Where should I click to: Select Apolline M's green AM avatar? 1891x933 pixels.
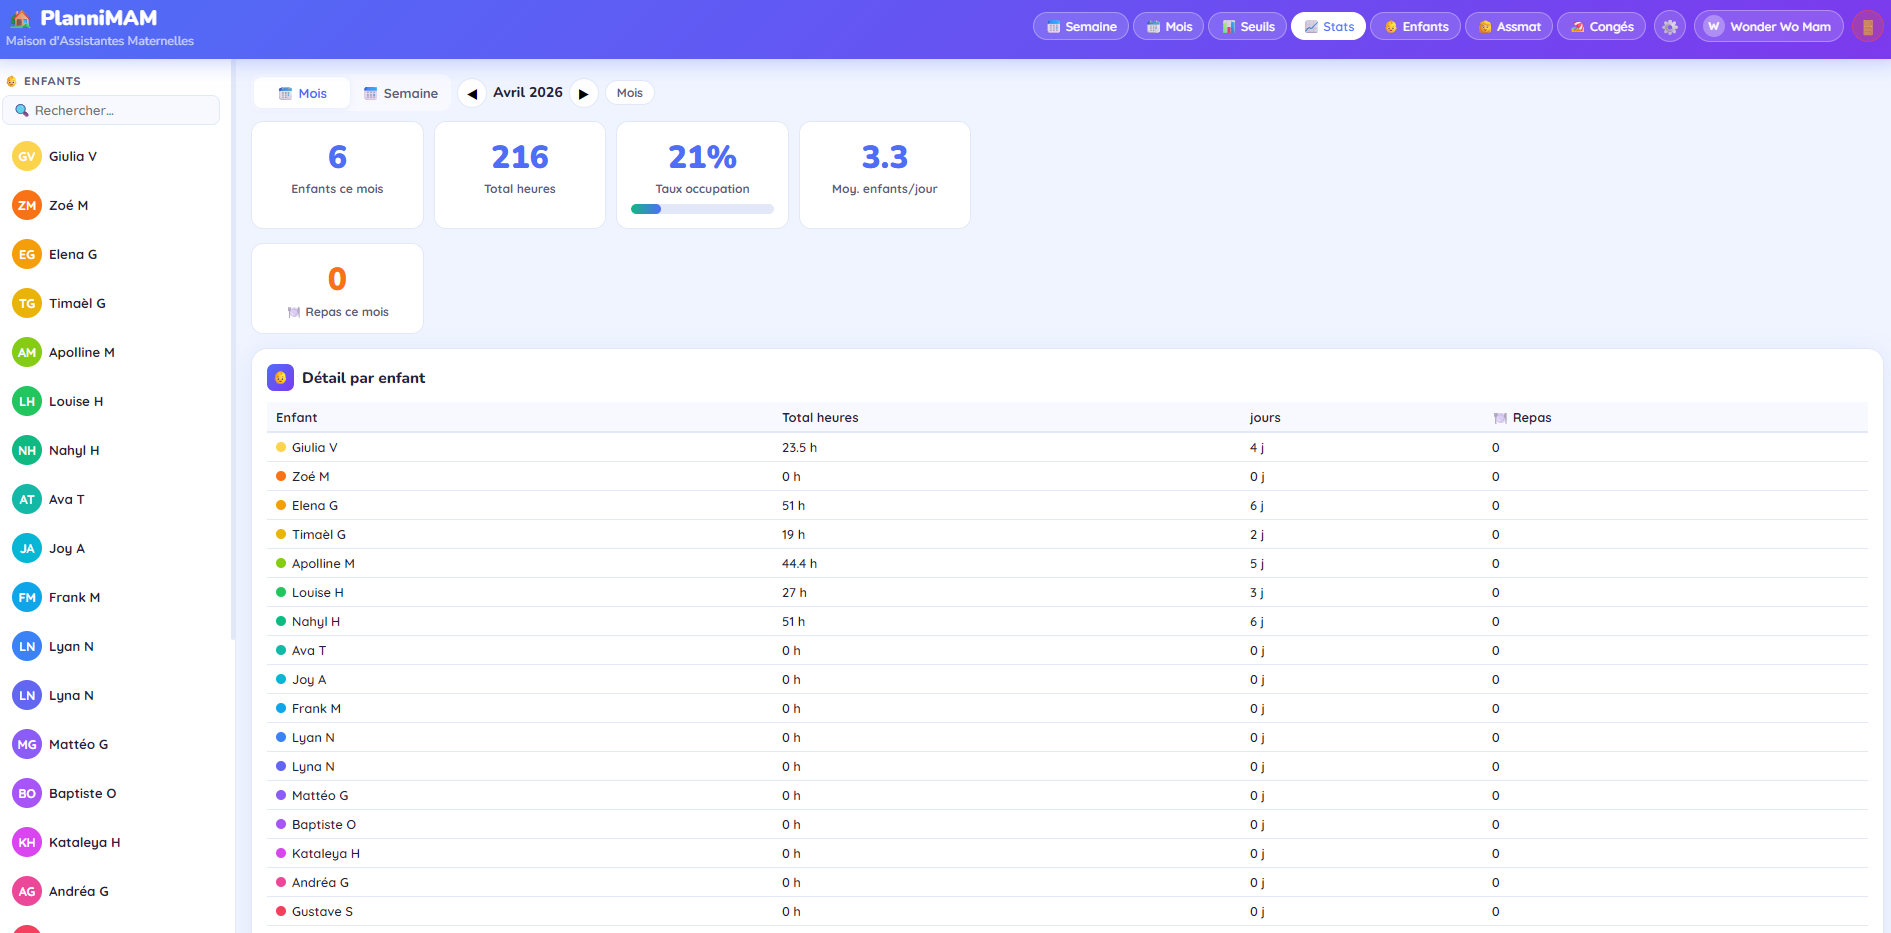(27, 352)
